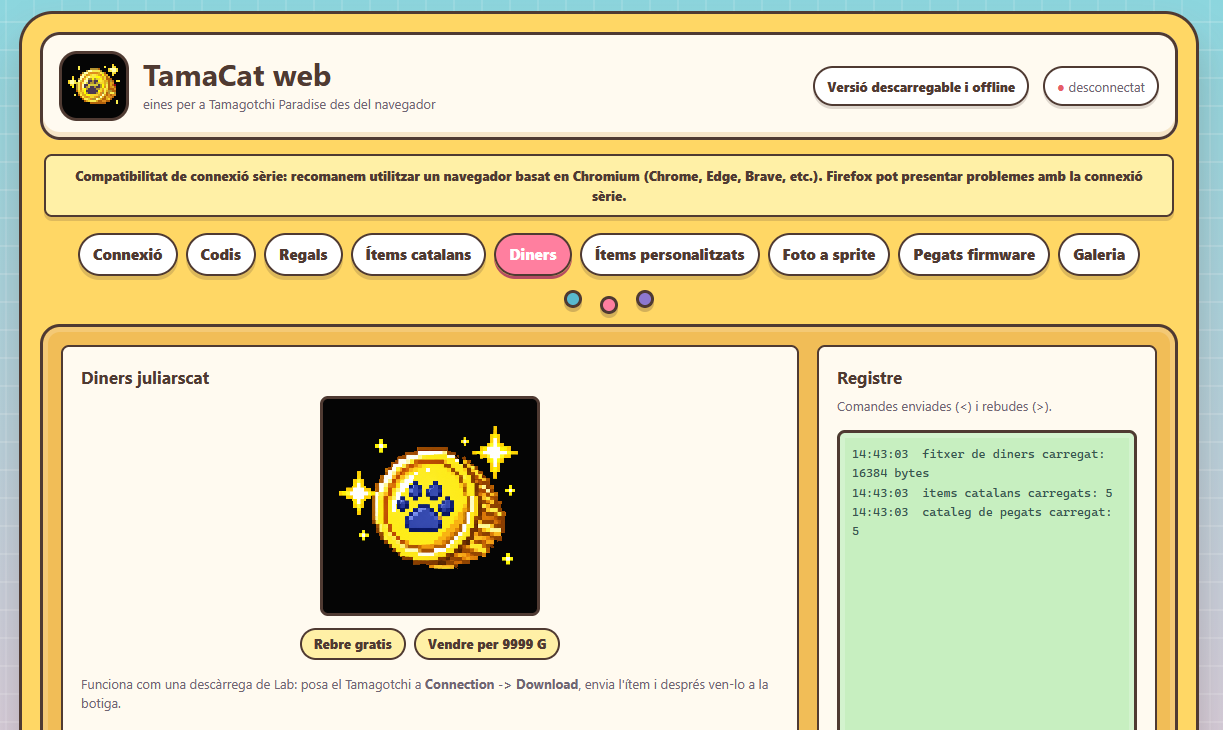Viewport: 1223px width, 730px height.
Task: Open the Regals tab
Action: [x=303, y=254]
